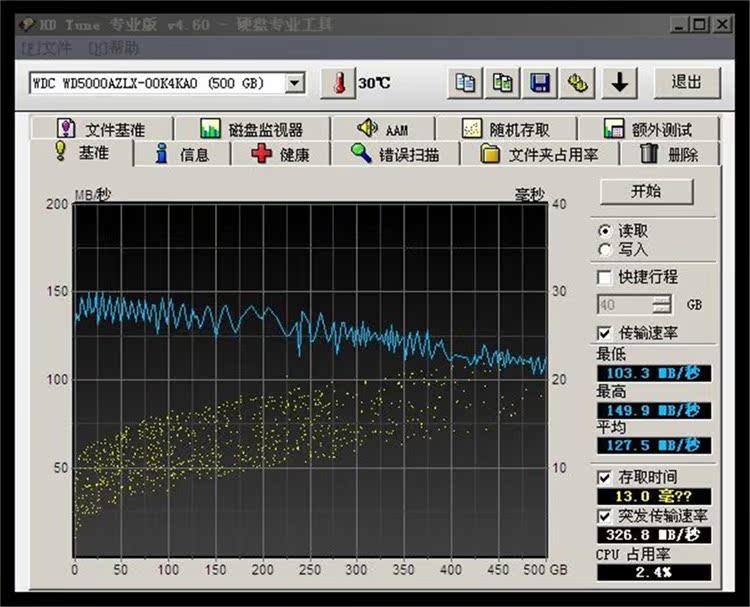The width and height of the screenshot is (750, 607).
Task: Enable the 快捷行程 checkbox
Action: (604, 277)
